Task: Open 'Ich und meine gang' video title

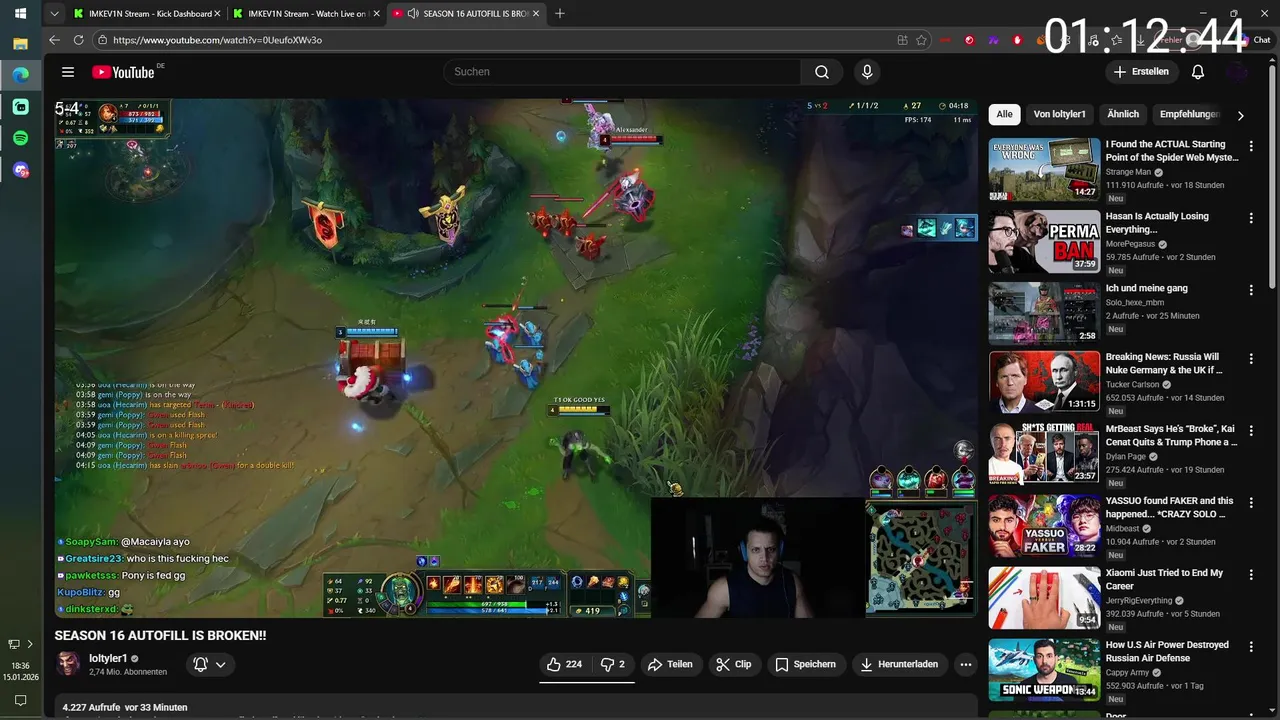Action: point(1146,288)
